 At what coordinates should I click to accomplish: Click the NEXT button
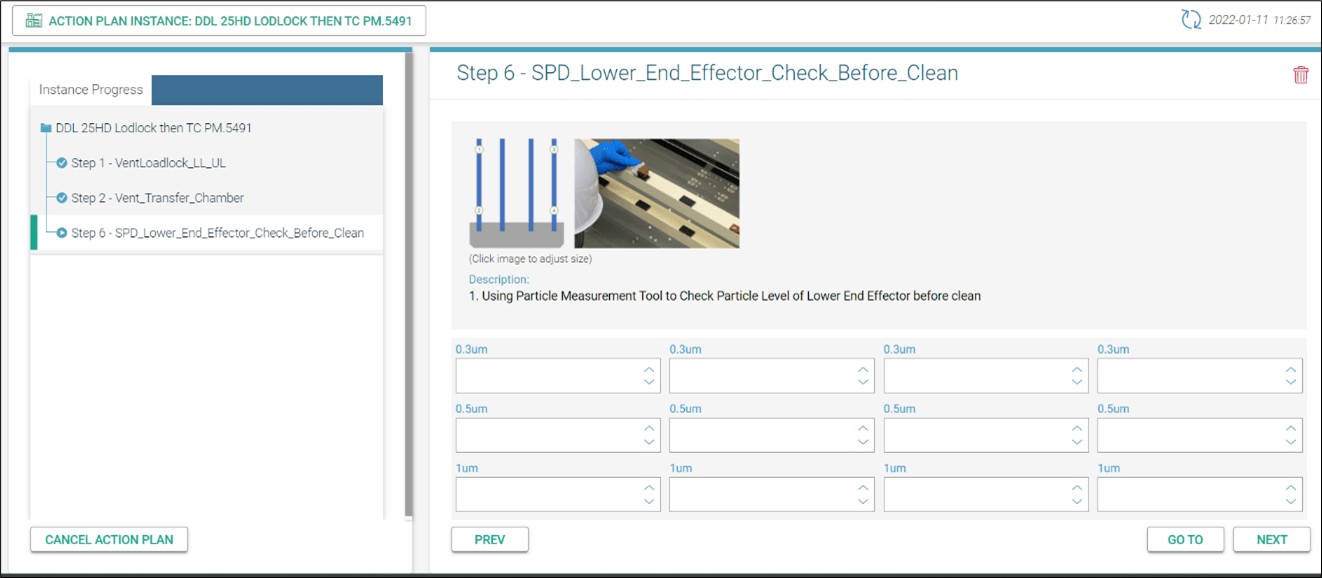pyautogui.click(x=1272, y=539)
